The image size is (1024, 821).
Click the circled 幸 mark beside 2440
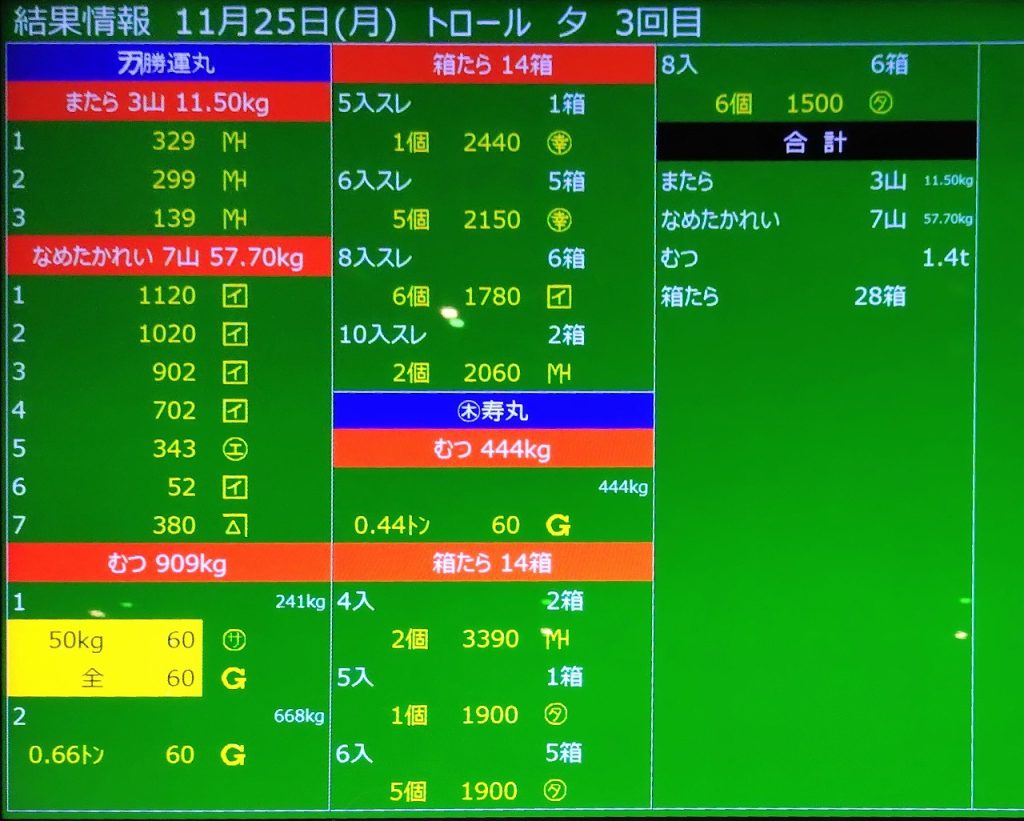click(x=560, y=143)
